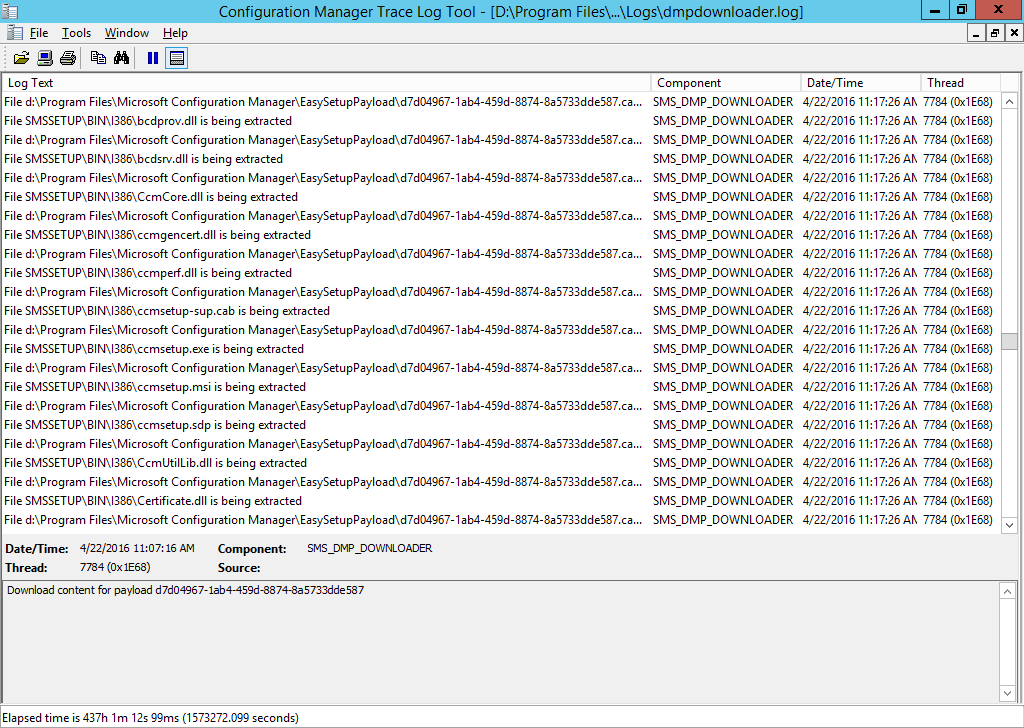
Task: Restore the inner log document window
Action: (x=995, y=33)
